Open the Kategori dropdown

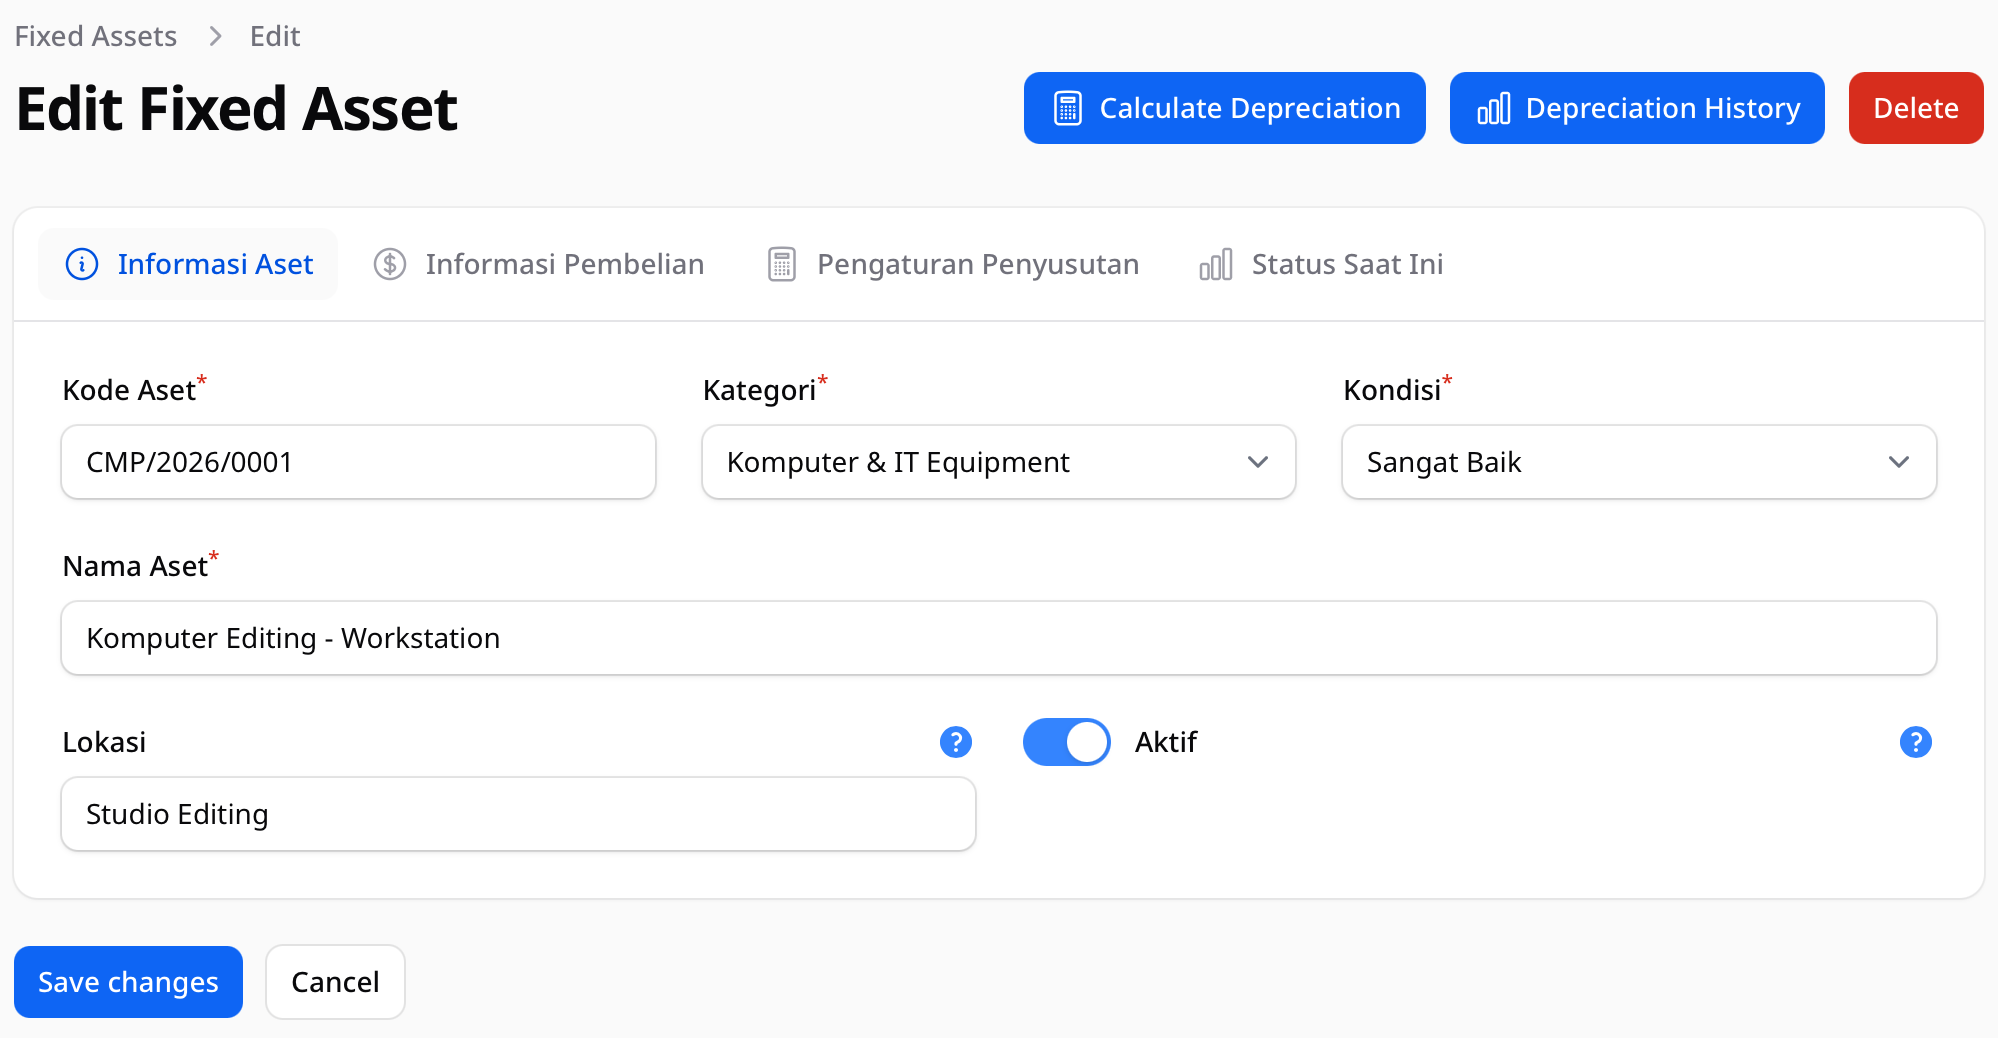click(997, 462)
